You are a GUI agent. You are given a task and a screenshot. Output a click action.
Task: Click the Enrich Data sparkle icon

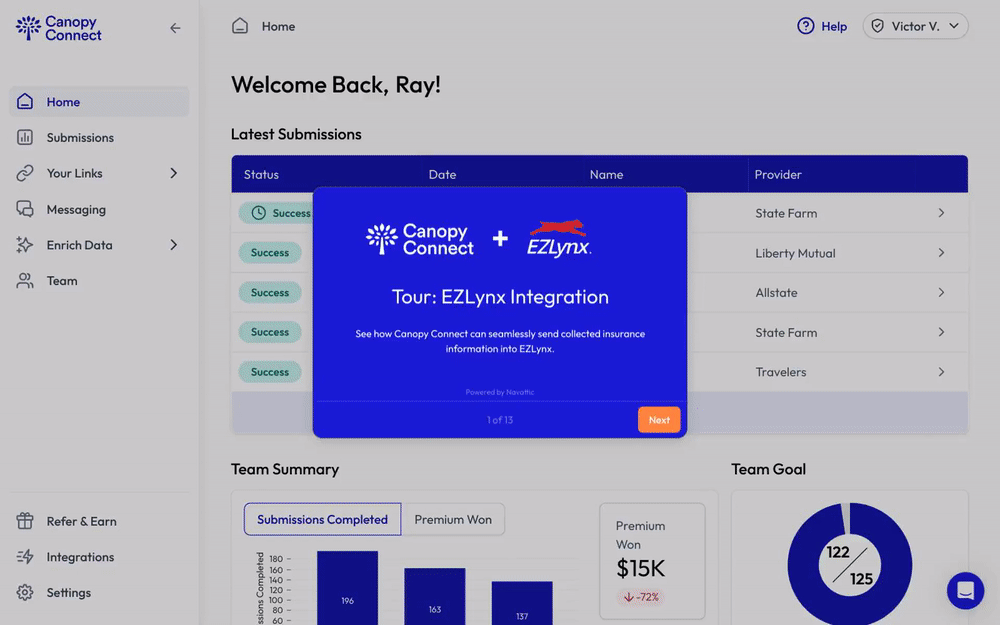click(x=25, y=245)
